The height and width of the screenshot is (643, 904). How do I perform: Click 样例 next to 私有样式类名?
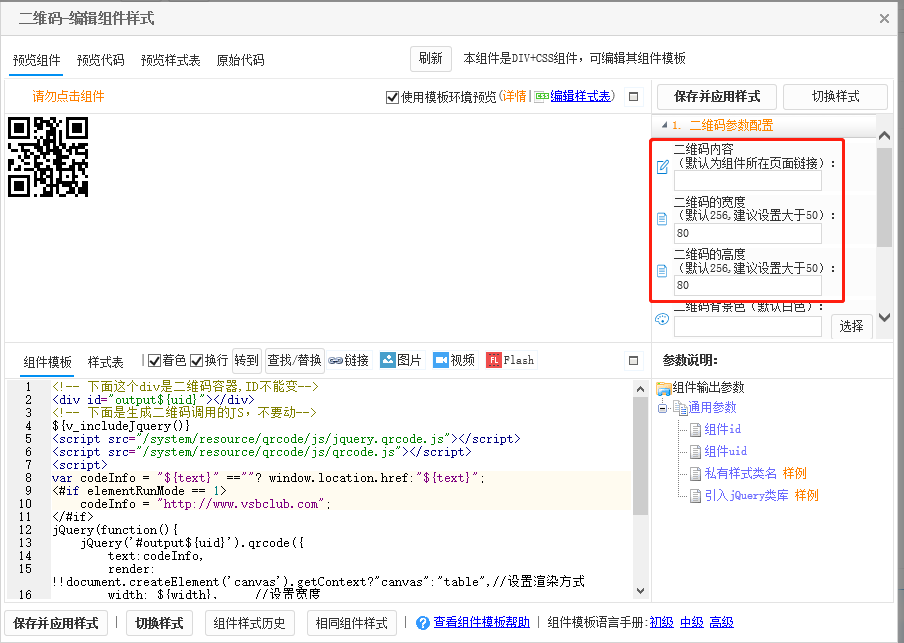794,473
